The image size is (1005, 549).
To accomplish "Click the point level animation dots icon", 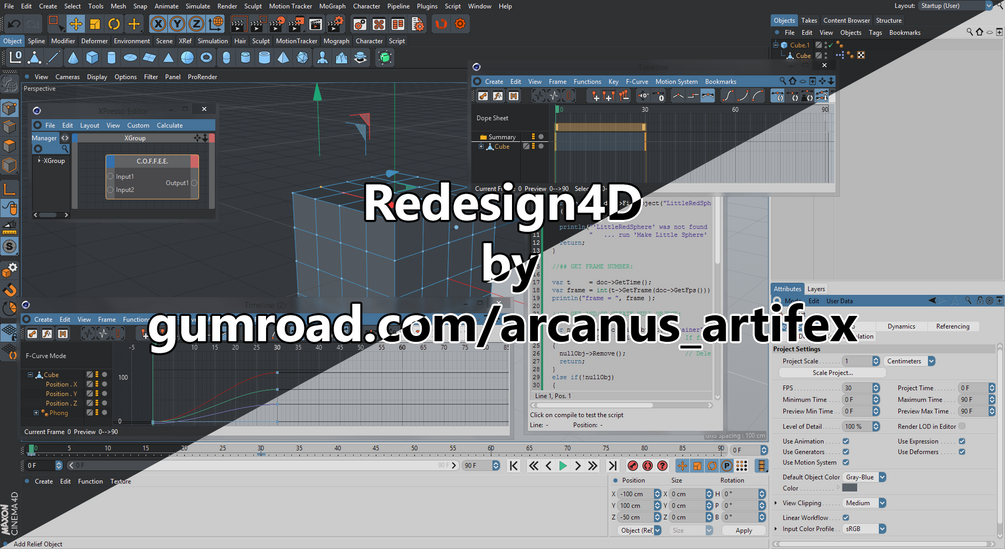I will click(x=742, y=466).
